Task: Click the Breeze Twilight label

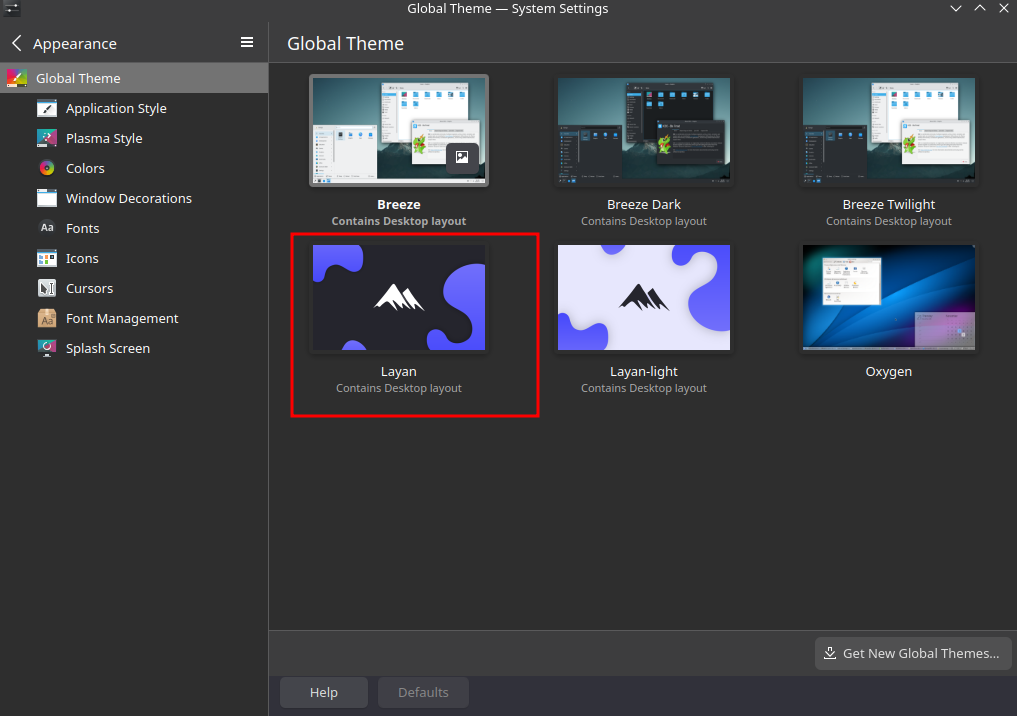Action: [889, 204]
